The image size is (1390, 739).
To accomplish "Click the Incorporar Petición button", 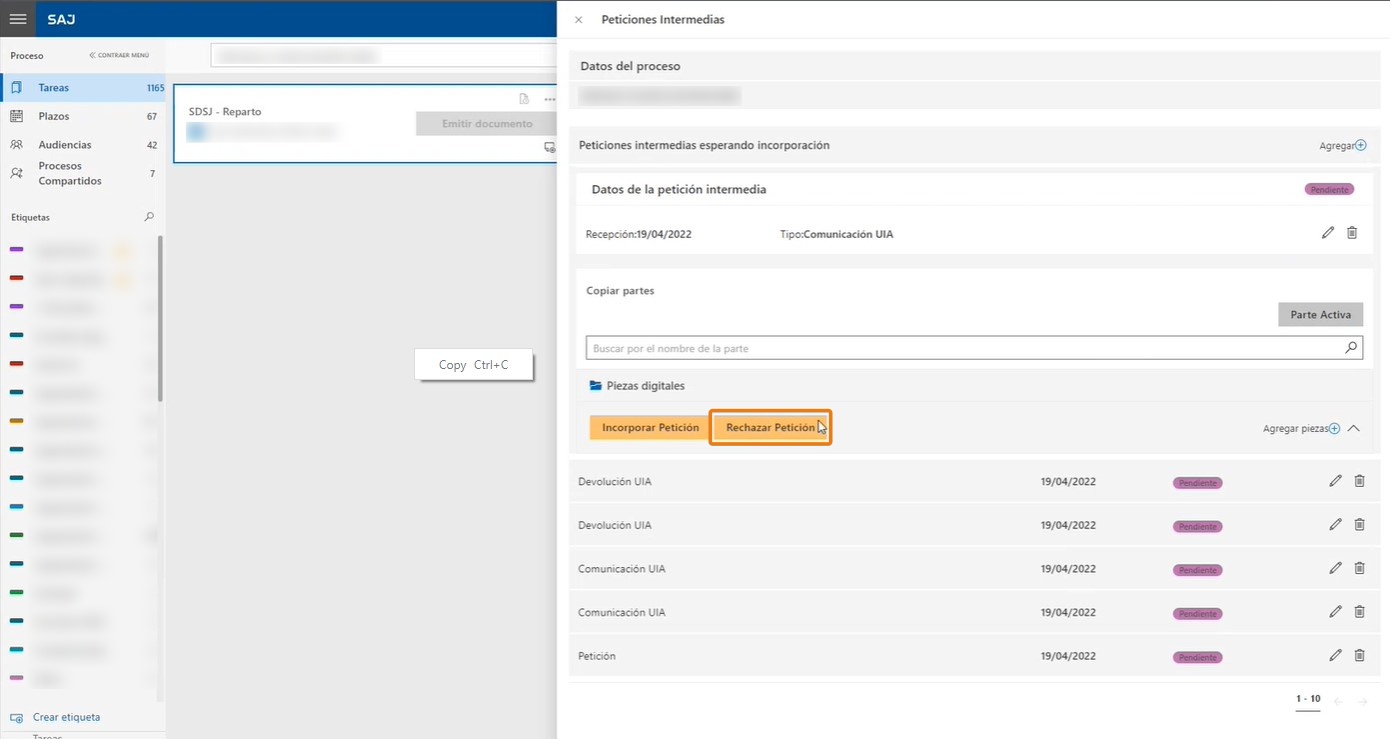I will (x=650, y=427).
